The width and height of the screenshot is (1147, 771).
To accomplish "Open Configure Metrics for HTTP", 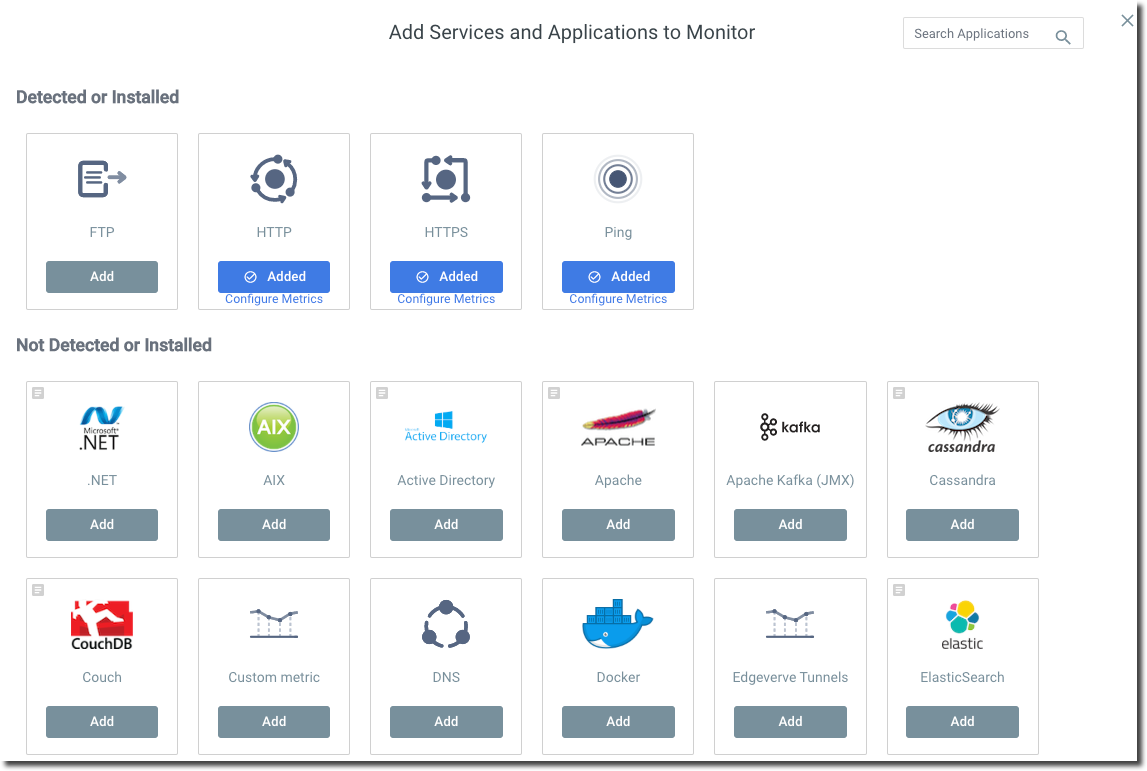I will click(x=273, y=299).
